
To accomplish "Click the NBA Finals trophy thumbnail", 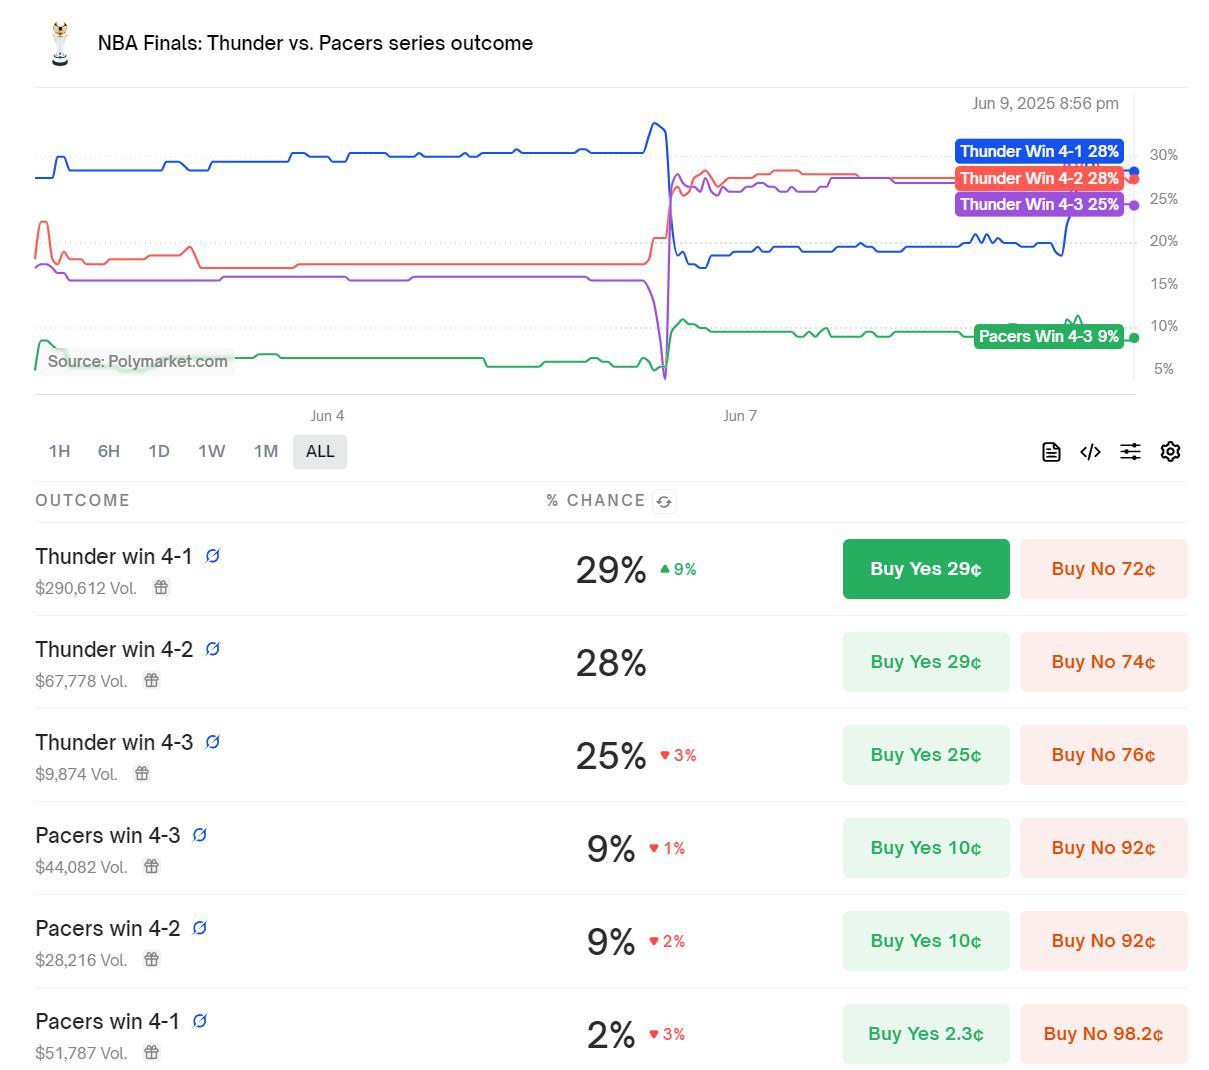I will pos(60,44).
